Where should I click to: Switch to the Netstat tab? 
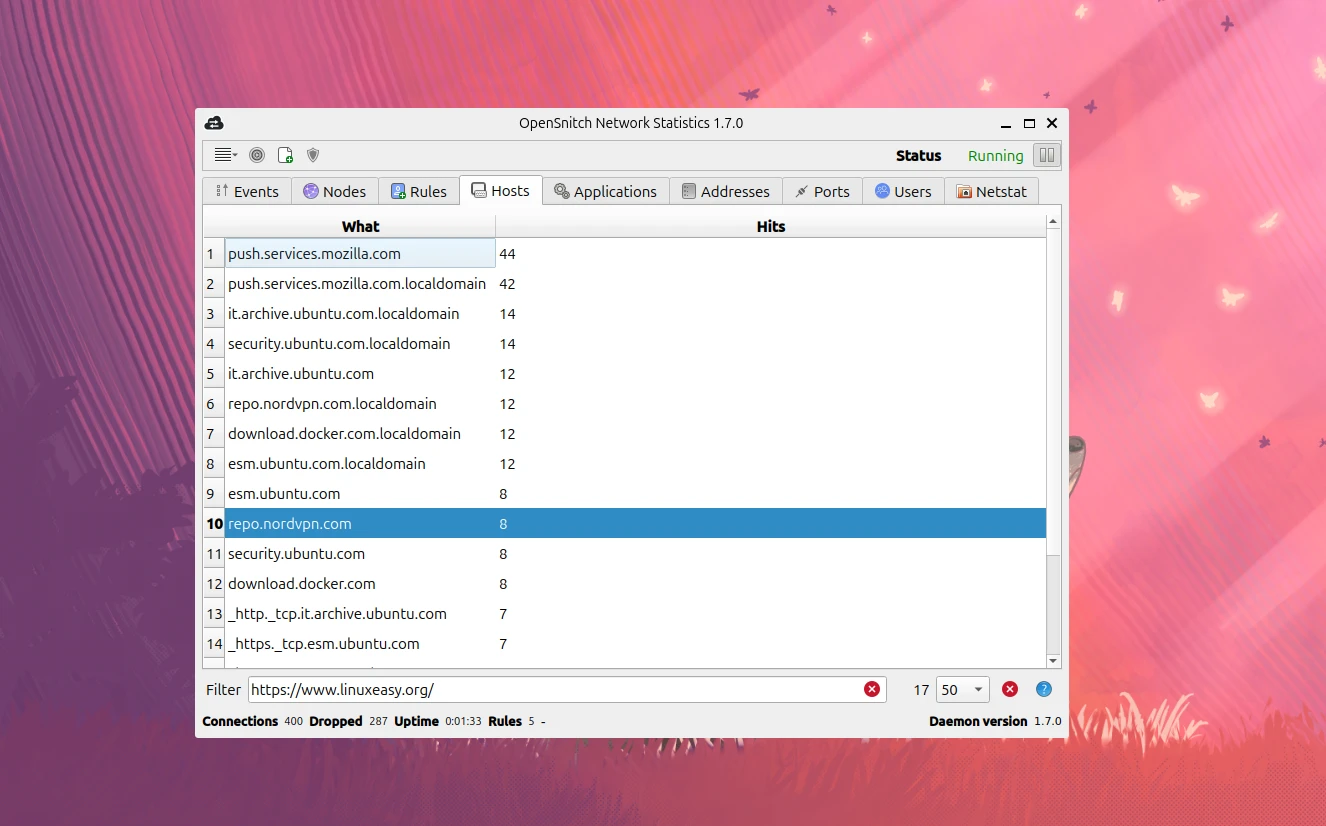(x=991, y=191)
